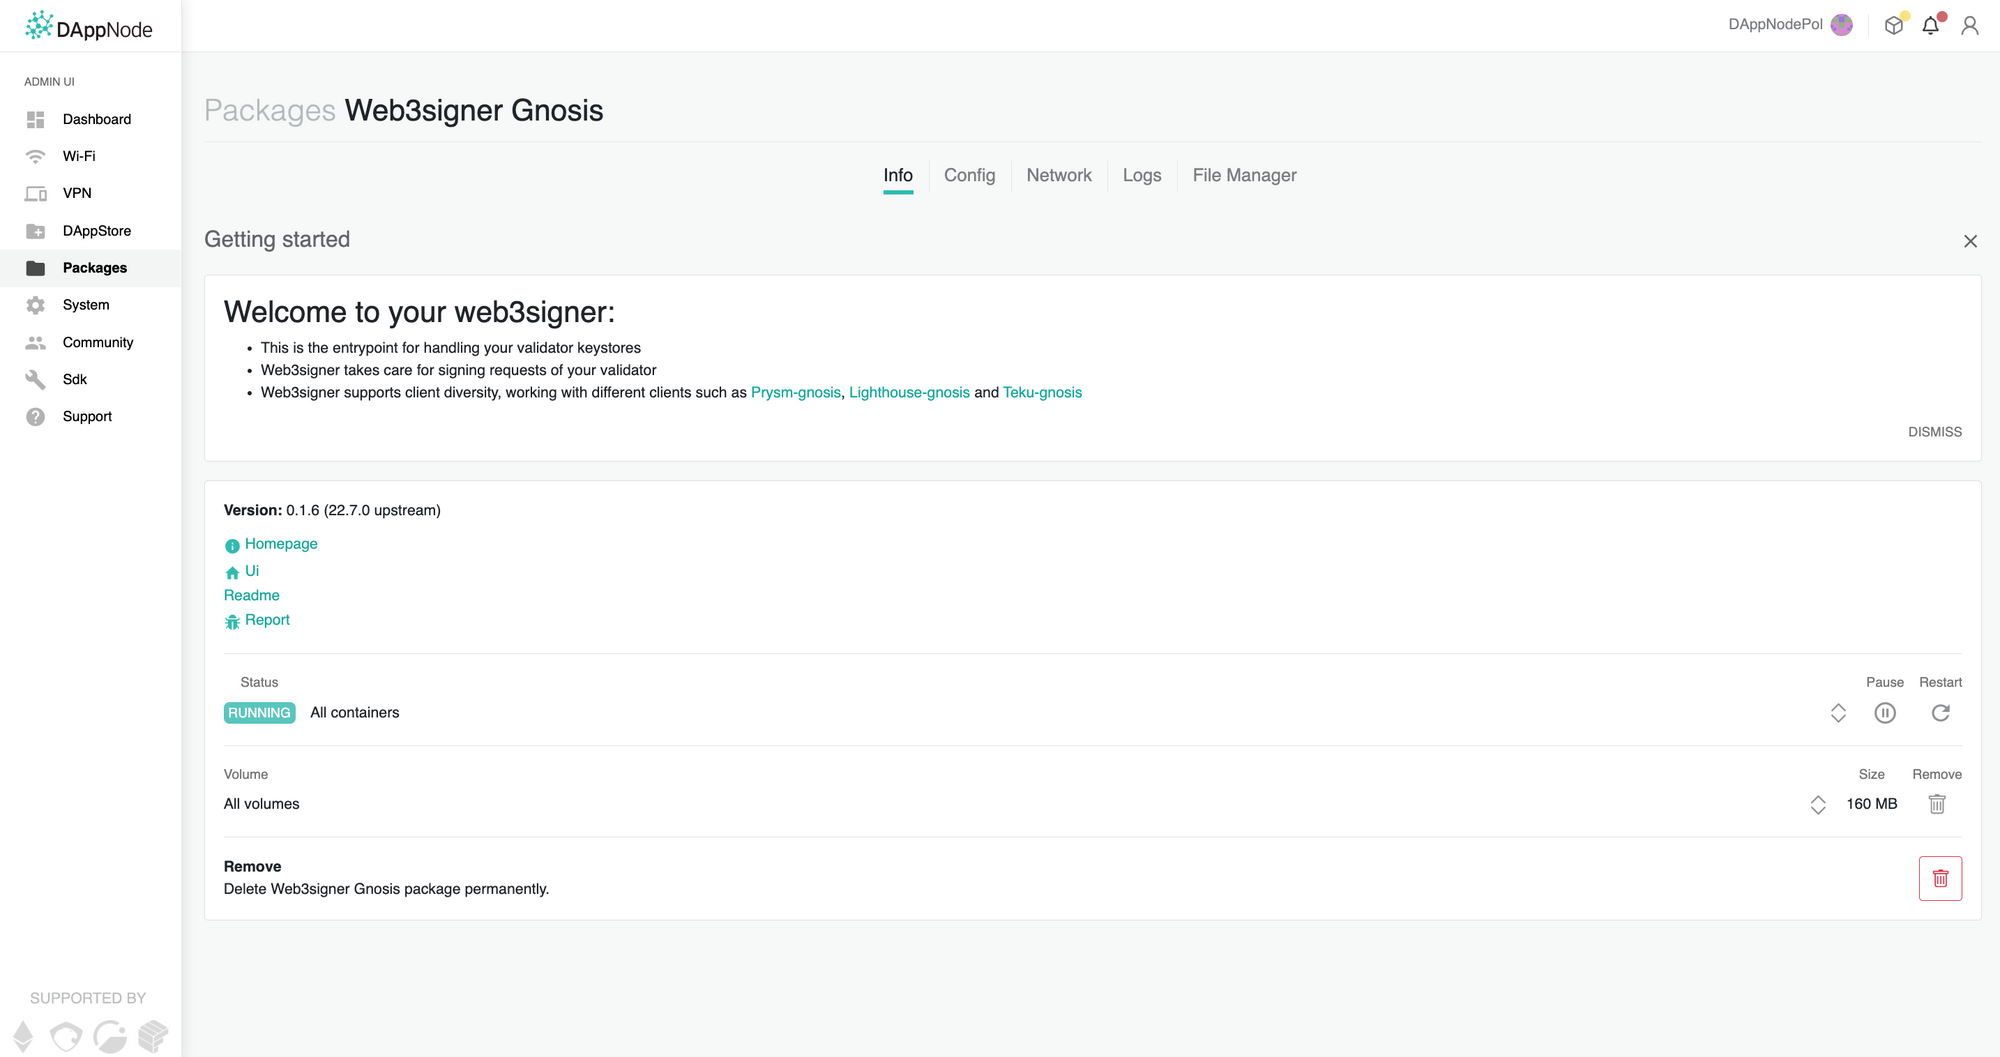Open the package cube installer icon
This screenshot has width=2000, height=1057.
pos(1894,25)
